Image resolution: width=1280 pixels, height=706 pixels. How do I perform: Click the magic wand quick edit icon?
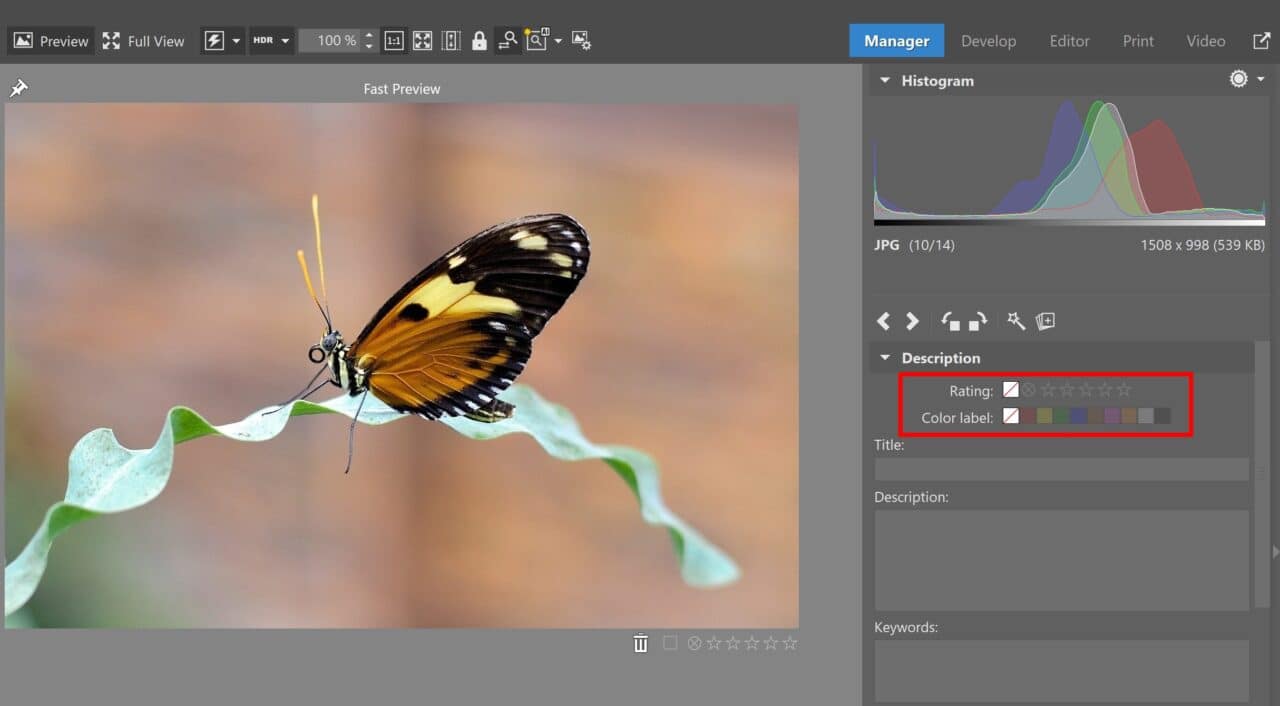1014,321
